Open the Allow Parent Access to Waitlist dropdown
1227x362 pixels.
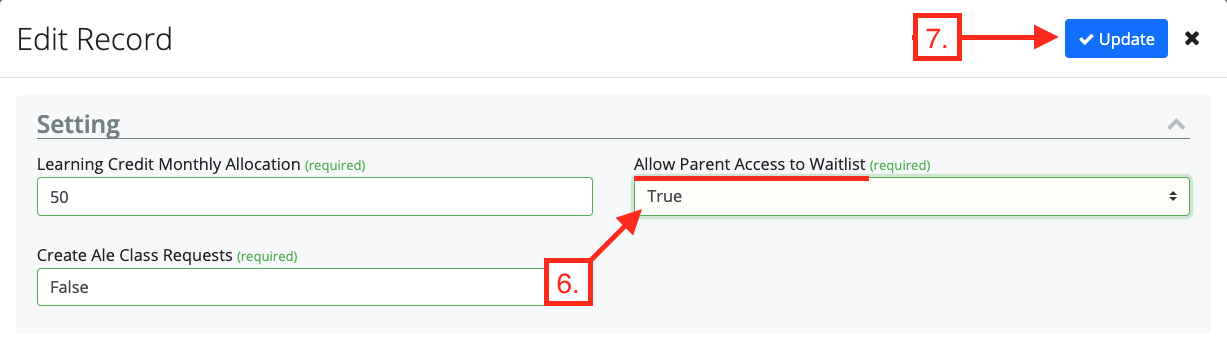tap(912, 197)
